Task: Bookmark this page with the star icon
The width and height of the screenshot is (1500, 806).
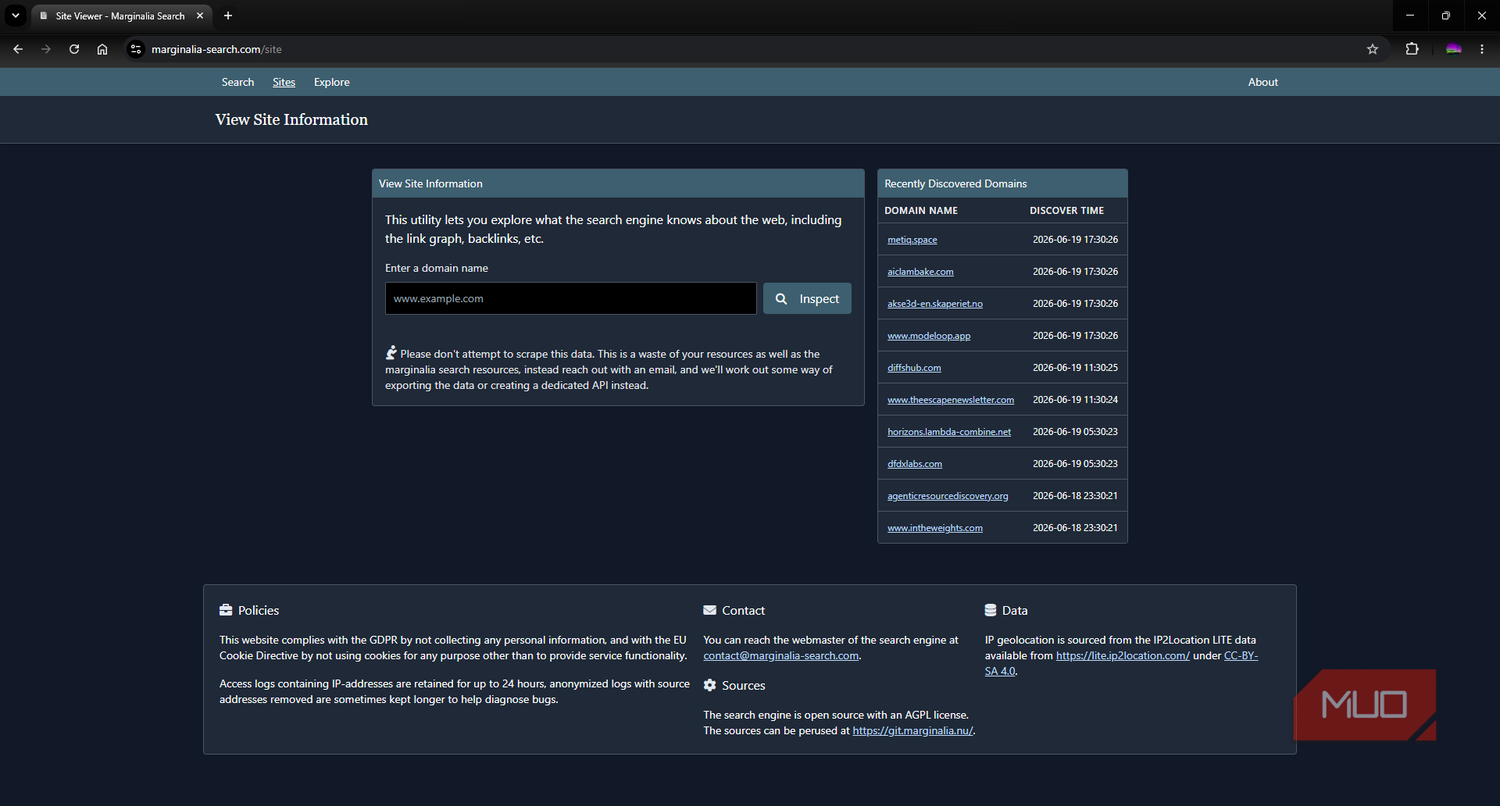Action: point(1372,49)
